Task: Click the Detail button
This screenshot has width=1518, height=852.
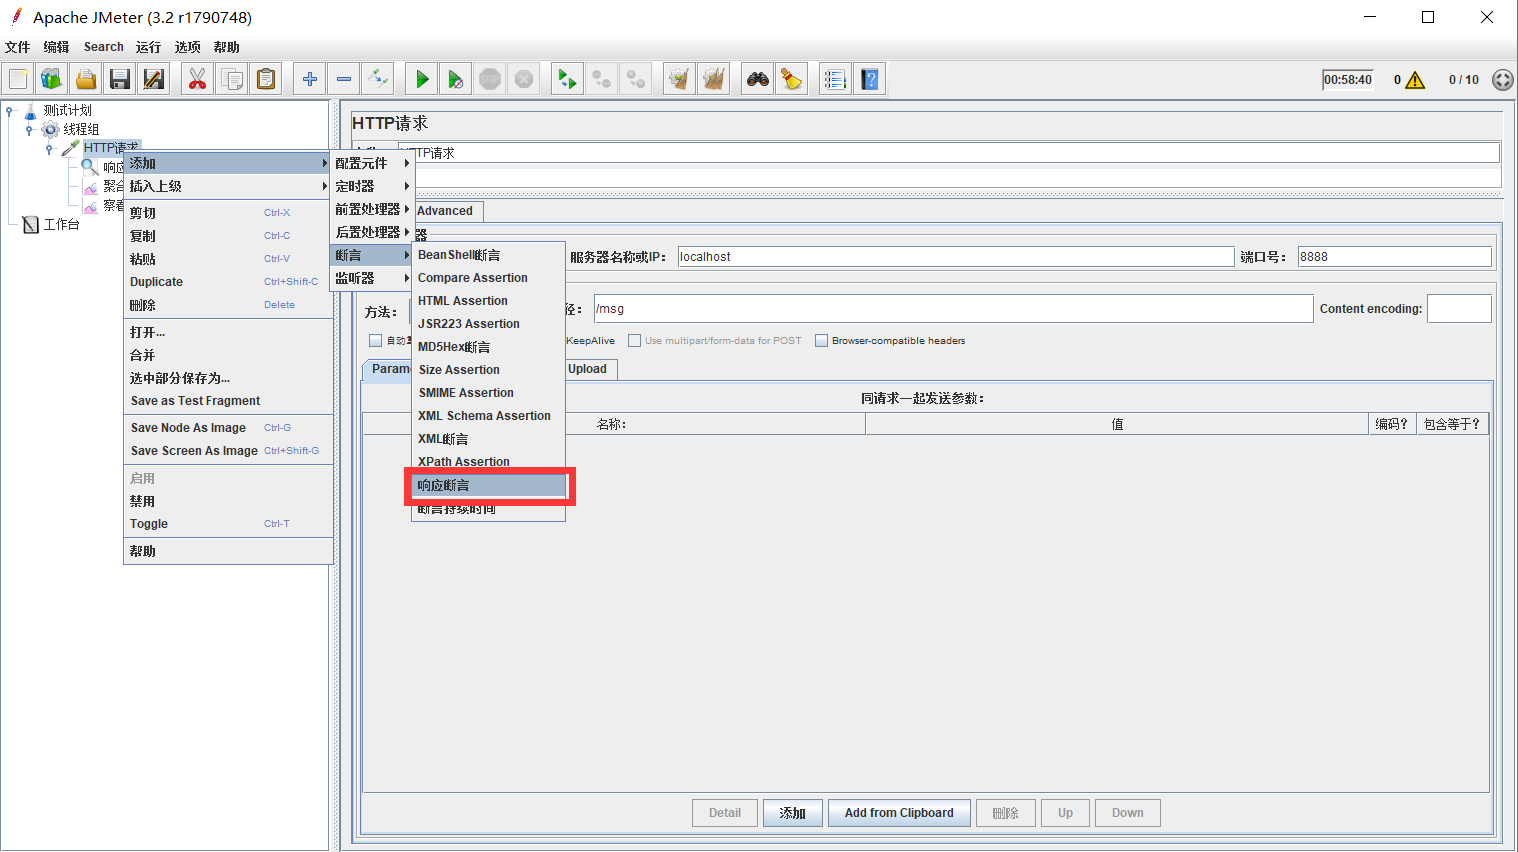Action: coord(725,813)
